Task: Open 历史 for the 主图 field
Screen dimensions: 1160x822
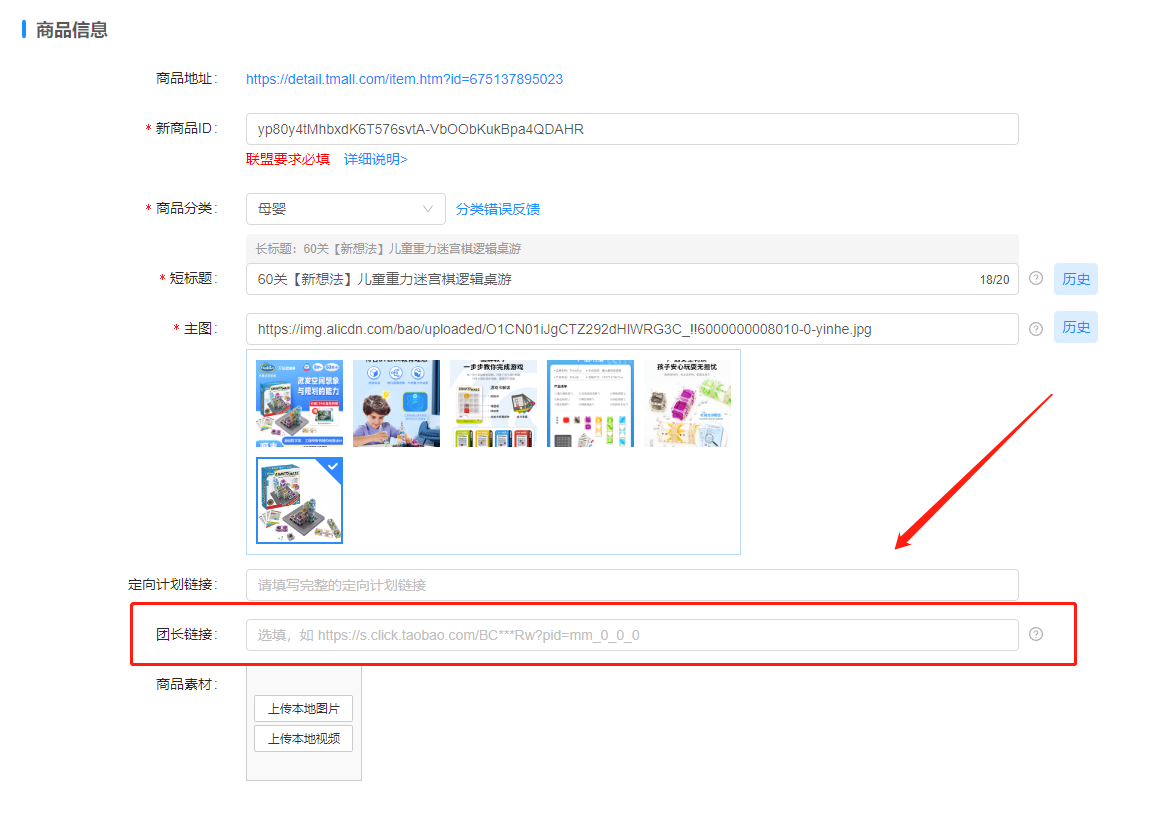Action: [1075, 327]
